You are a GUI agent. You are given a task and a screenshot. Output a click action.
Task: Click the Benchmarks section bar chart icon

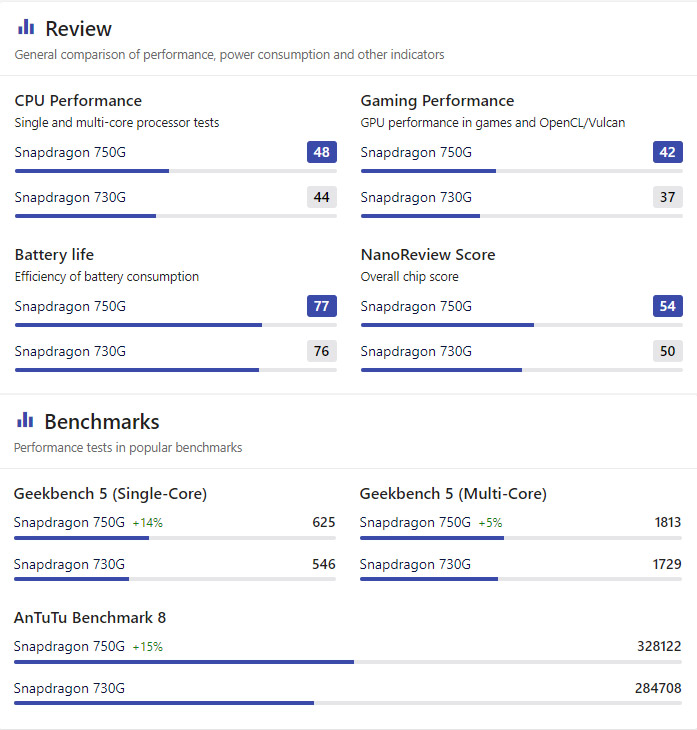pyautogui.click(x=25, y=419)
